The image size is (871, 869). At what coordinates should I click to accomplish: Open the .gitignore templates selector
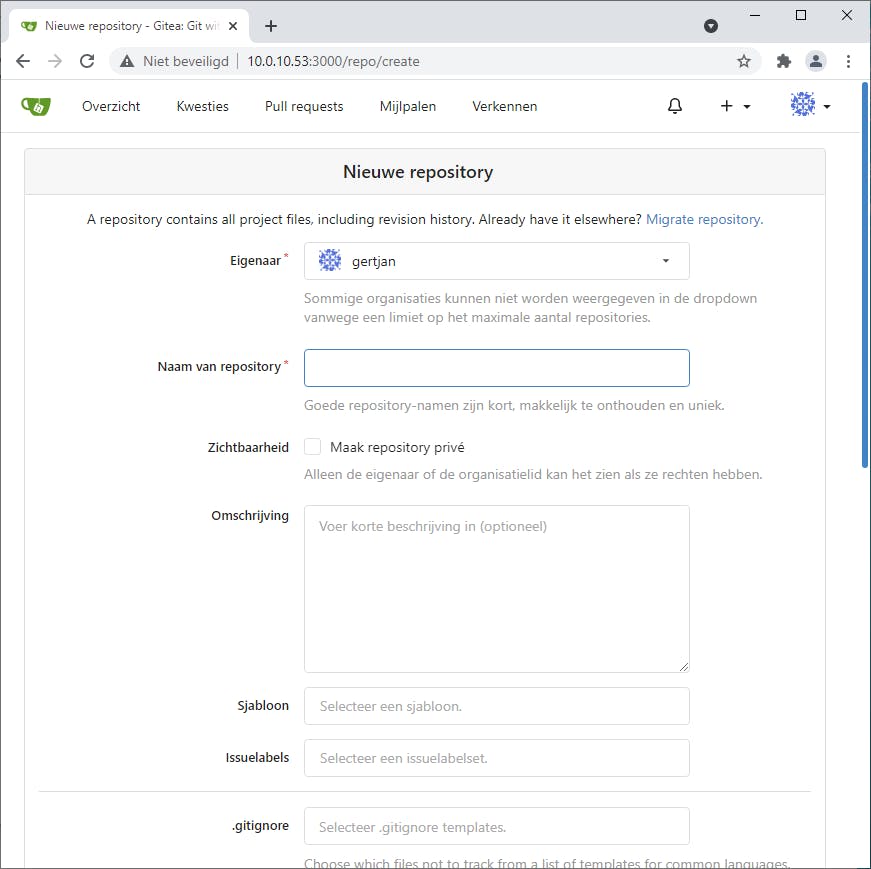click(x=496, y=826)
